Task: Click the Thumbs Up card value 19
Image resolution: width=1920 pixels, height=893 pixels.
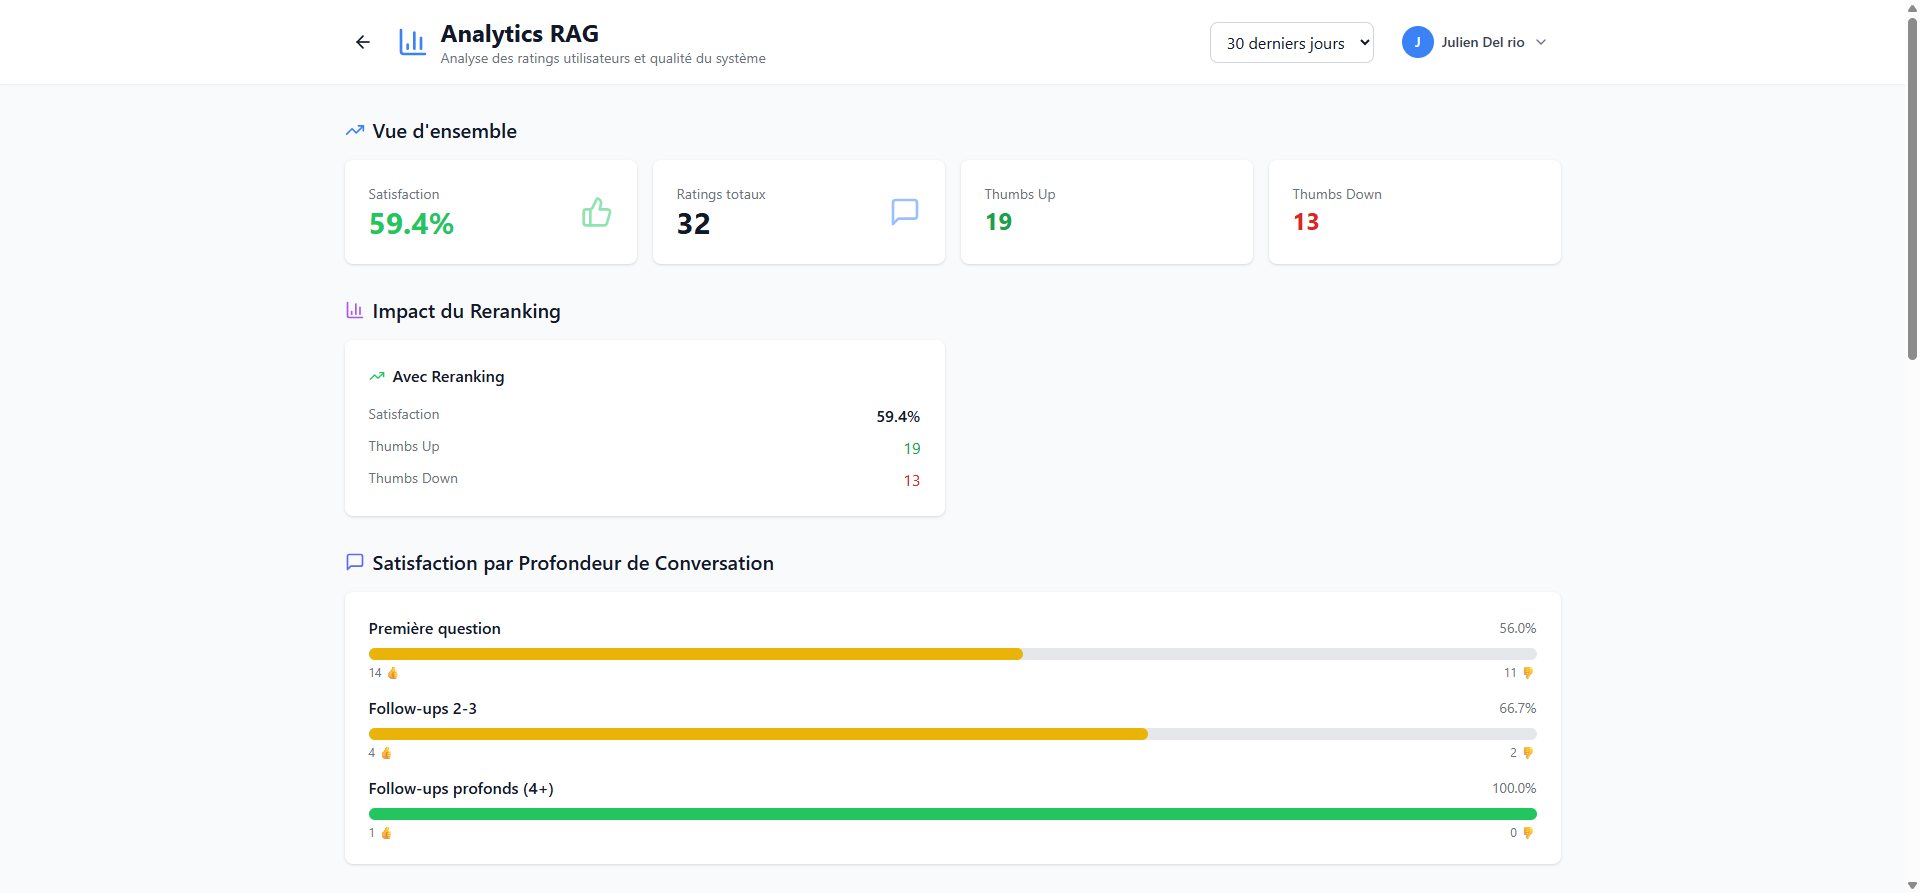Action: point(998,222)
